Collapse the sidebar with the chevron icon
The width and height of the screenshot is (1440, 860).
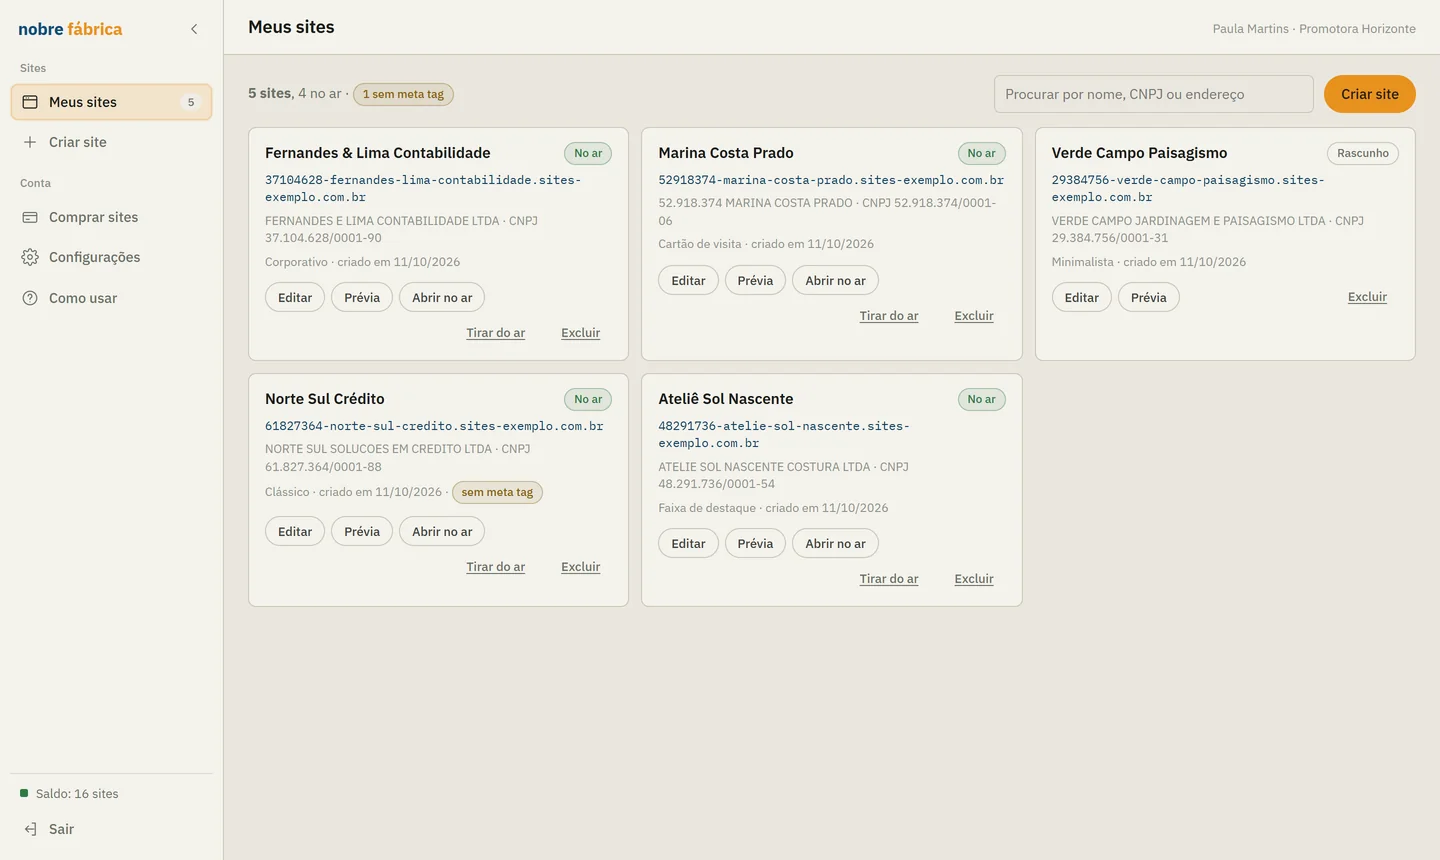194,29
